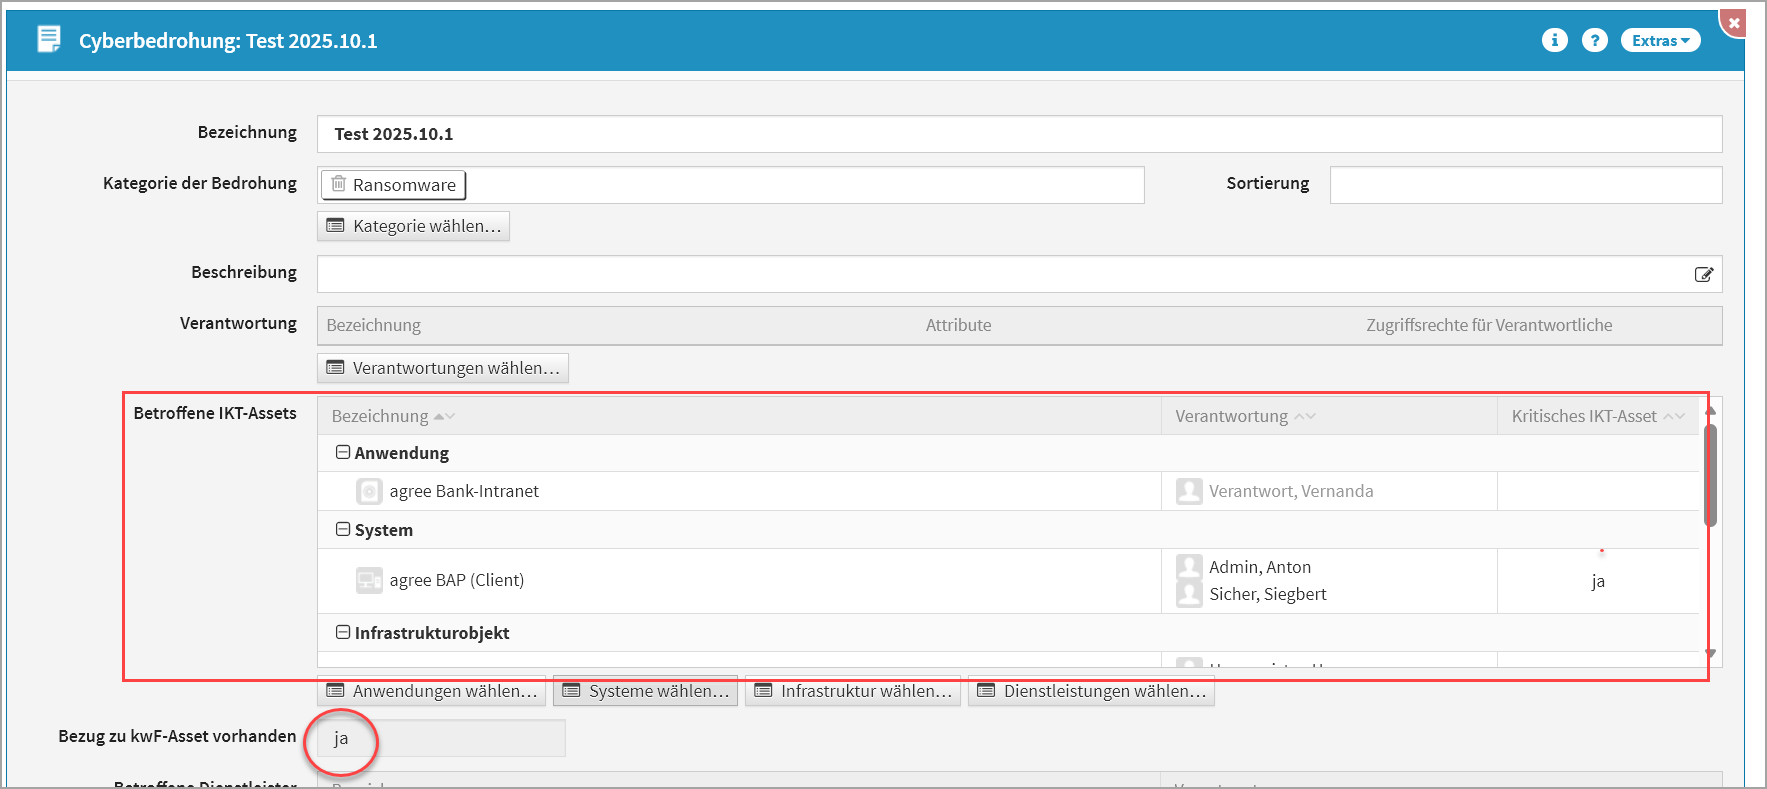Click the person icon next to Admin, Anton

coord(1188,567)
